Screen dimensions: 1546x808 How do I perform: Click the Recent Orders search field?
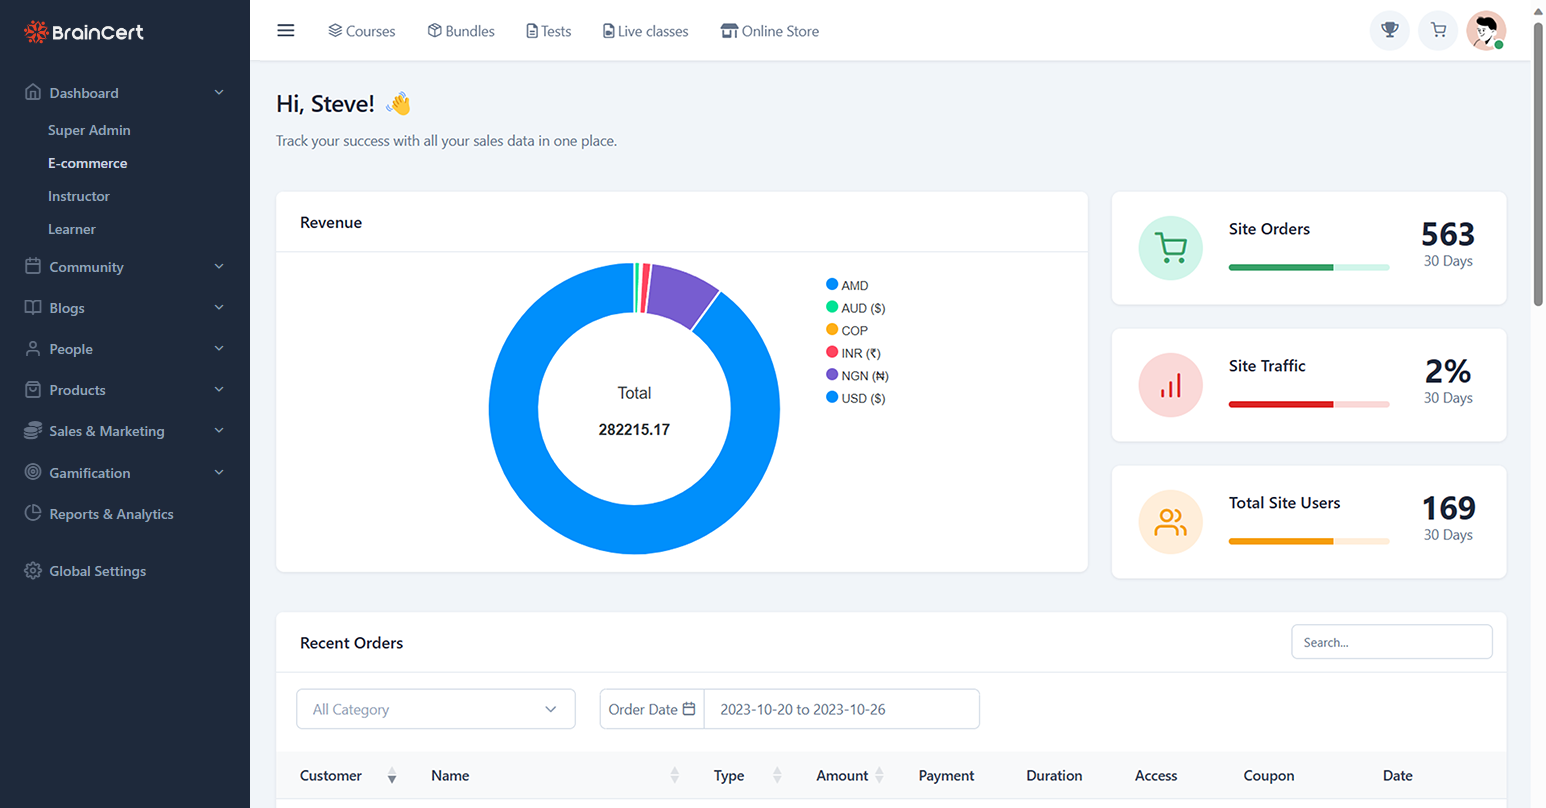coord(1391,641)
